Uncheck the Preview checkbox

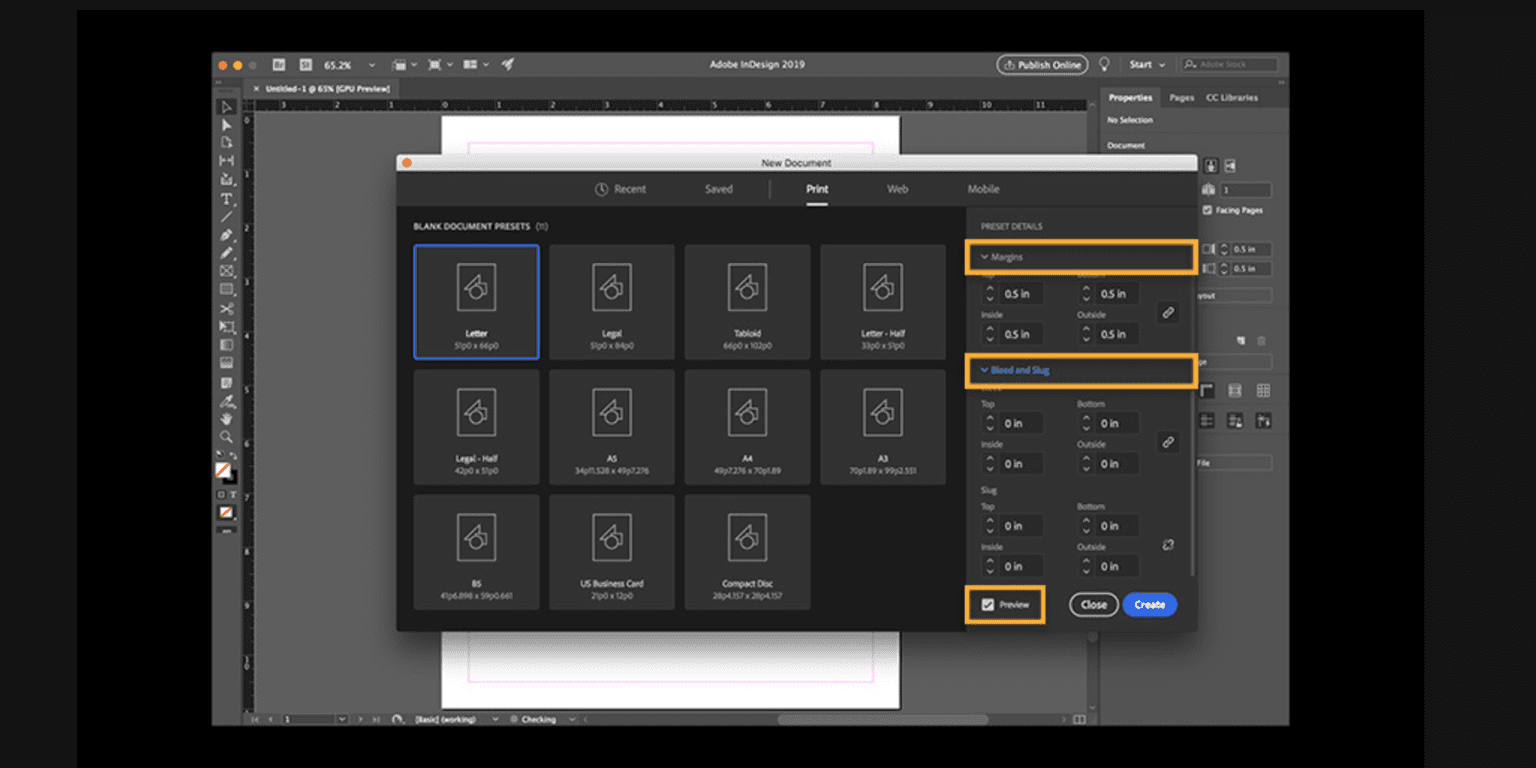tap(988, 605)
